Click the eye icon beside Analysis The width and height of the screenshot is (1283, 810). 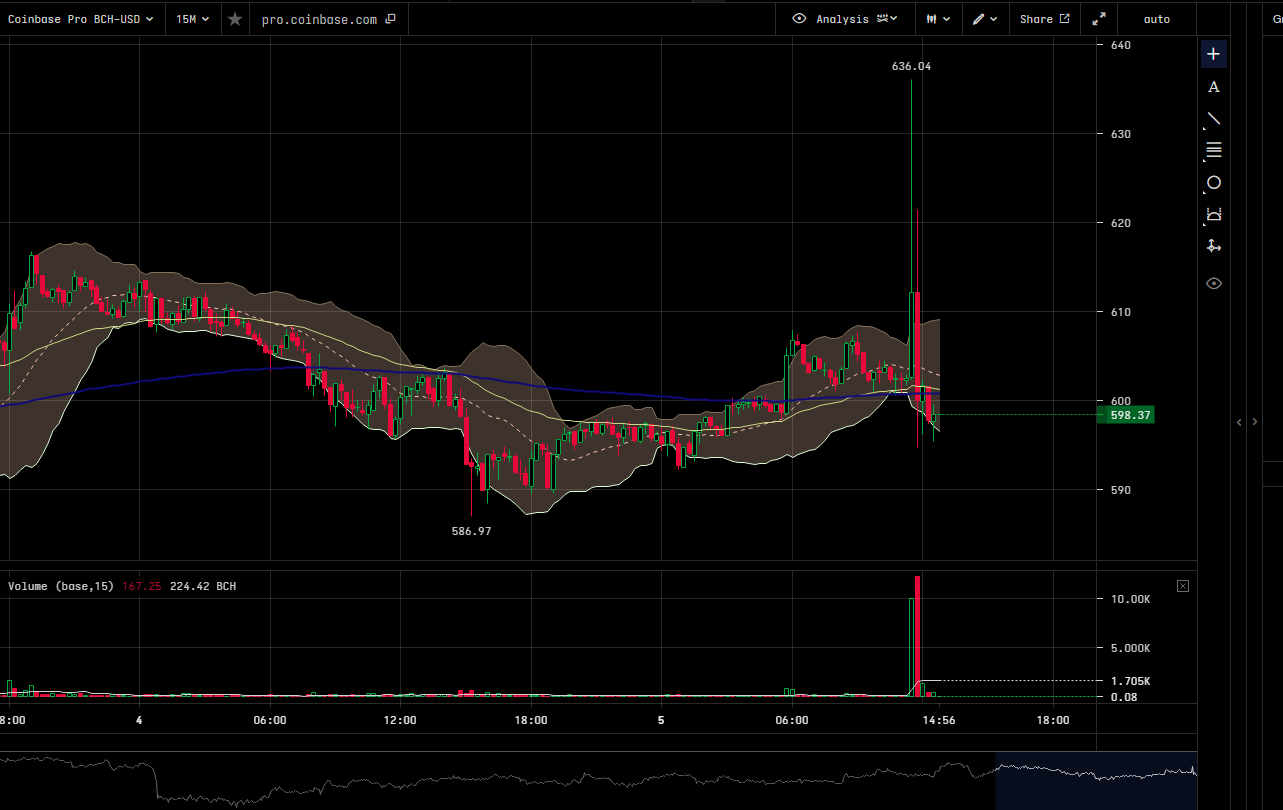[799, 19]
